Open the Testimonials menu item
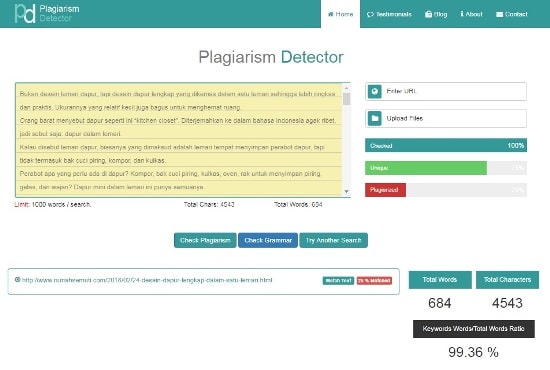 click(389, 14)
